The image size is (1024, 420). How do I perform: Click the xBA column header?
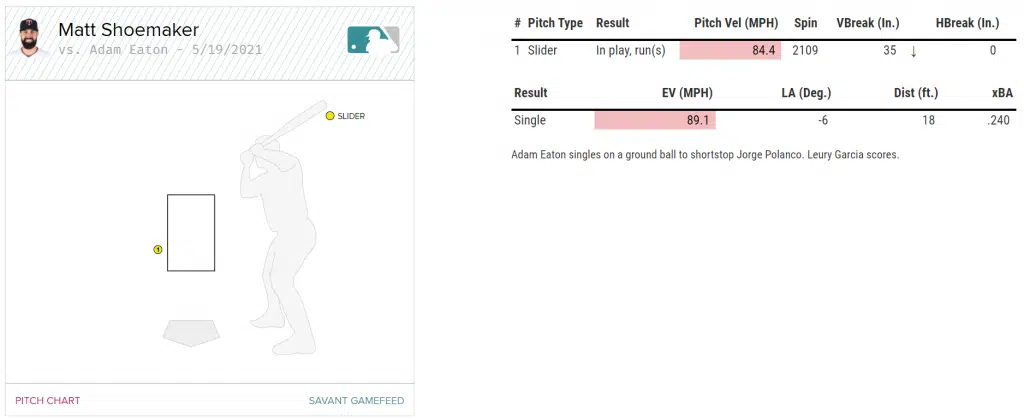tap(1002, 93)
